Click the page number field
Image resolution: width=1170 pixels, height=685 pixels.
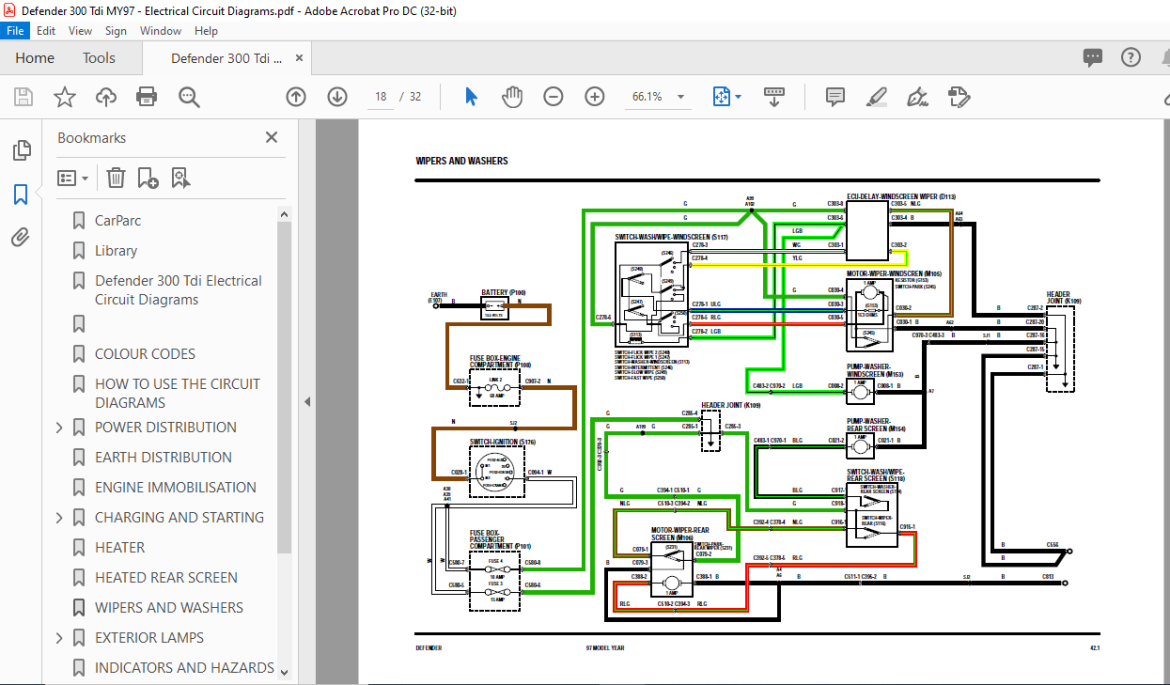pos(381,97)
